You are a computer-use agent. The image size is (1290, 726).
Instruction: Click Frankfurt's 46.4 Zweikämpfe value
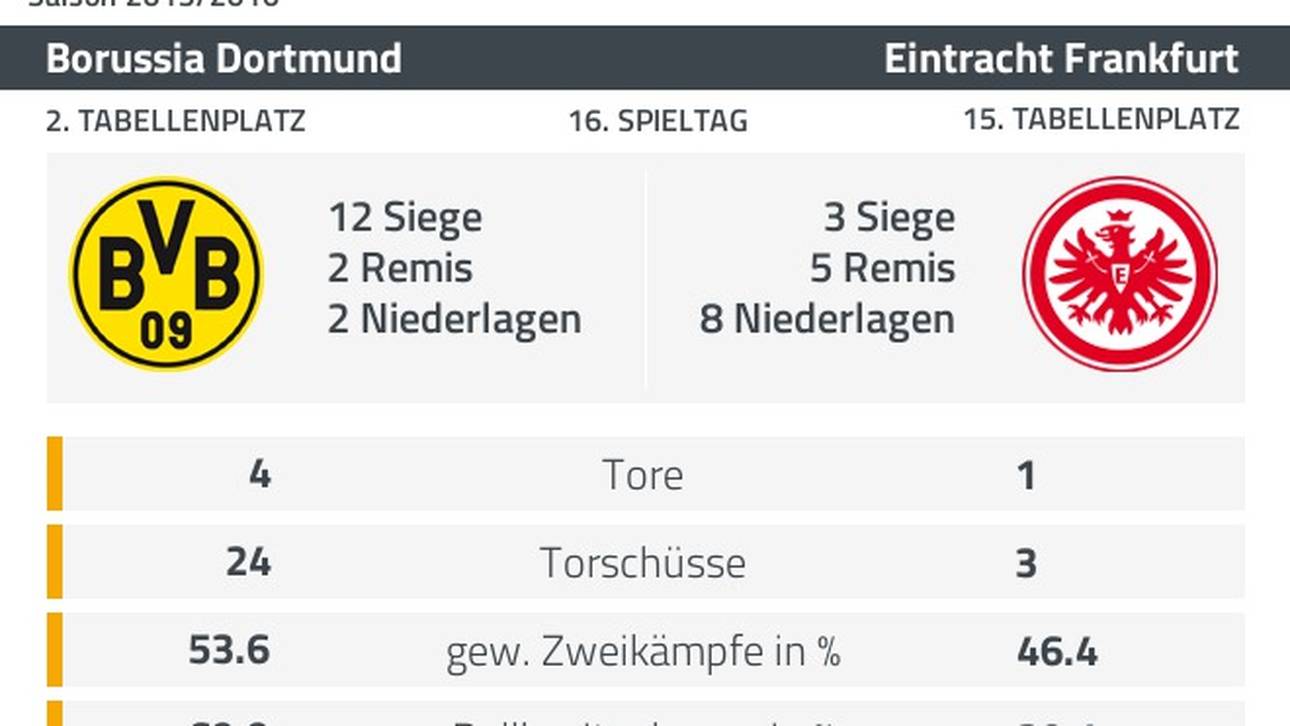(x=1057, y=652)
